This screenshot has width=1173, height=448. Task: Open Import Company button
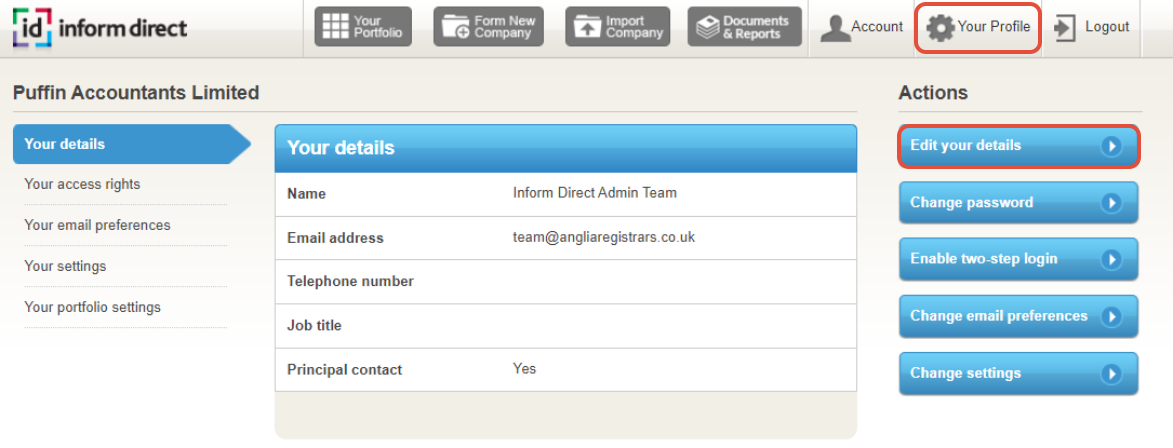coord(617,27)
